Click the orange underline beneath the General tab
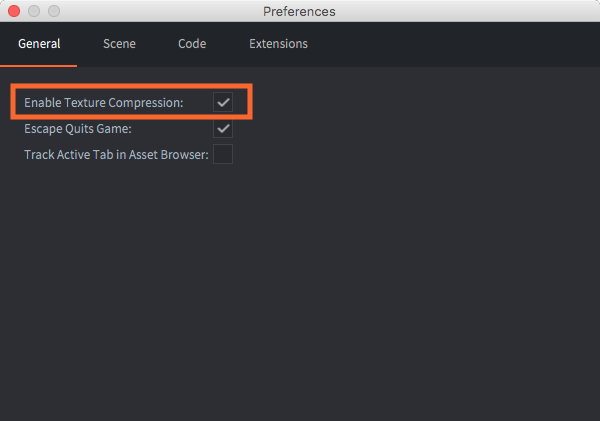The width and height of the screenshot is (600, 421). click(x=39, y=65)
